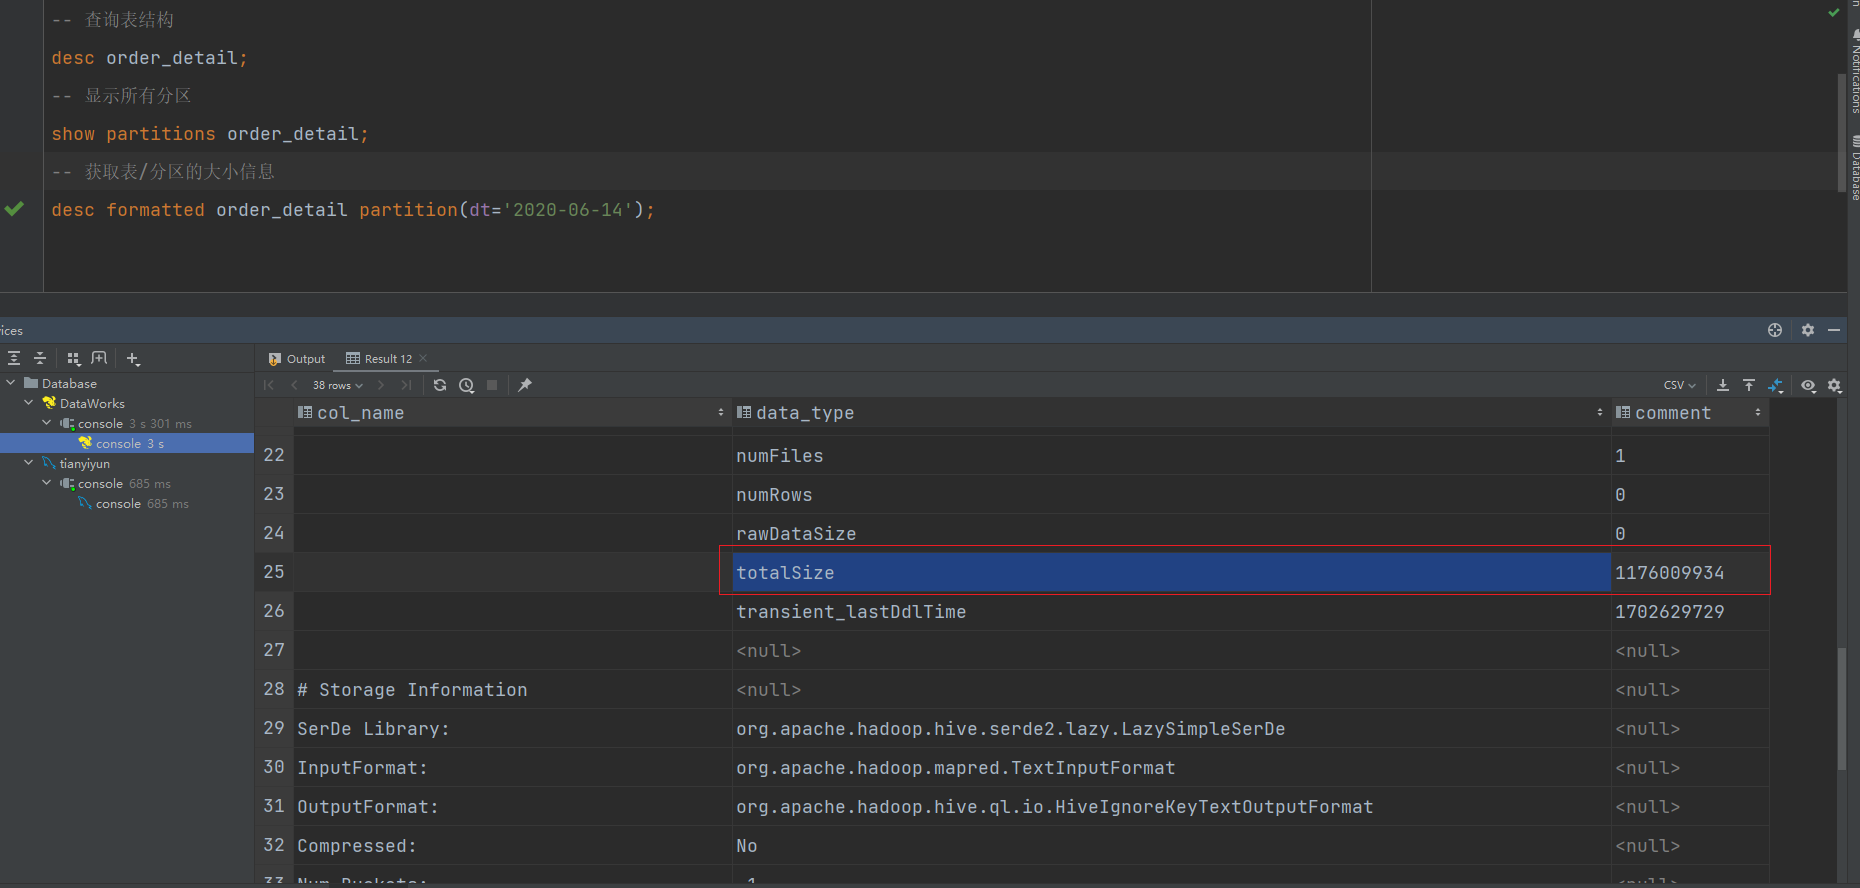Hide the Services panel with minus icon
The height and width of the screenshot is (888, 1860).
click(x=1834, y=330)
